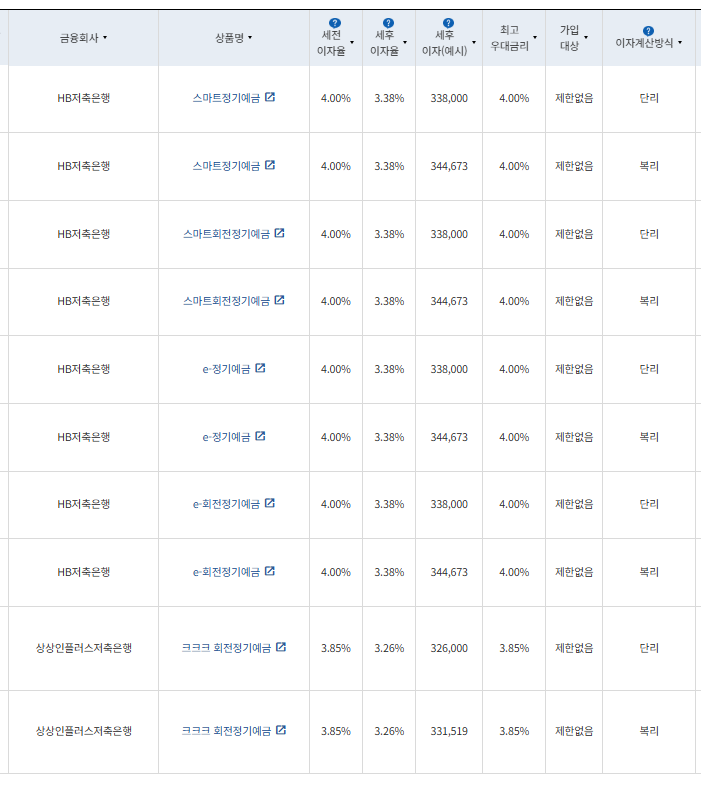Viewport: 701px width, 786px height.
Task: Click external link icon for 크크크 회전정기예금 복리 row
Action: (x=281, y=730)
